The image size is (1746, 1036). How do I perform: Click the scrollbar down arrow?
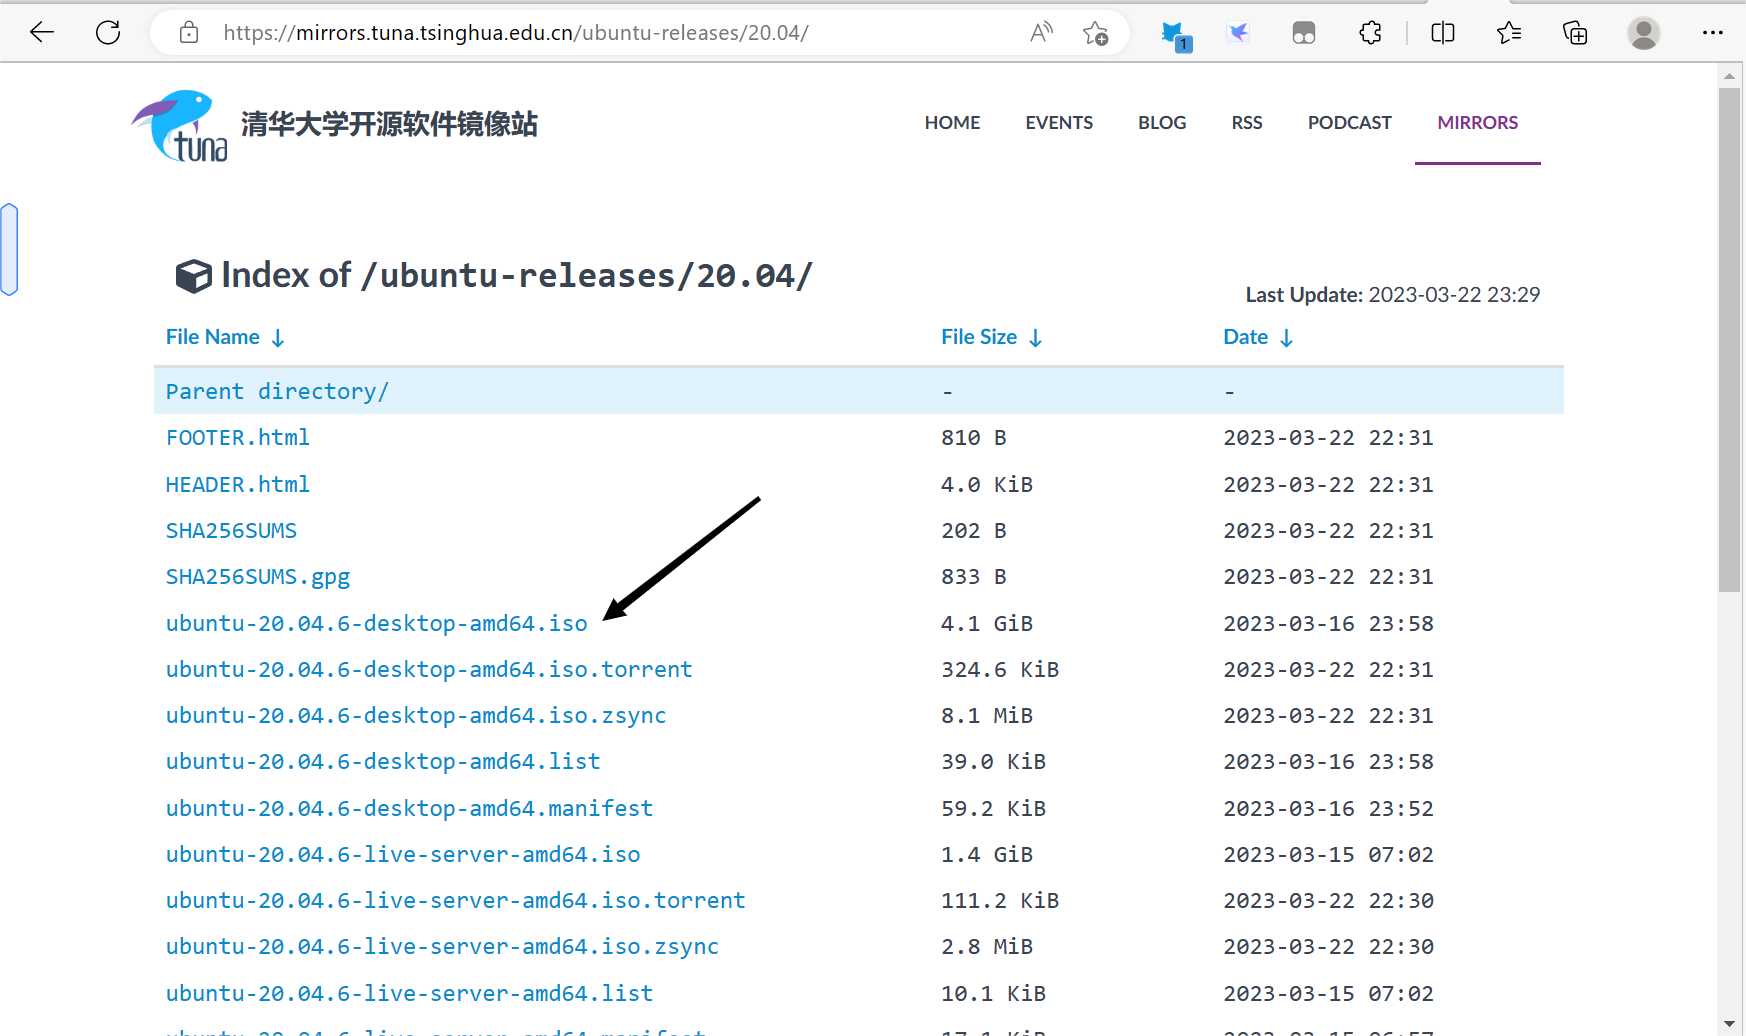[x=1729, y=1024]
